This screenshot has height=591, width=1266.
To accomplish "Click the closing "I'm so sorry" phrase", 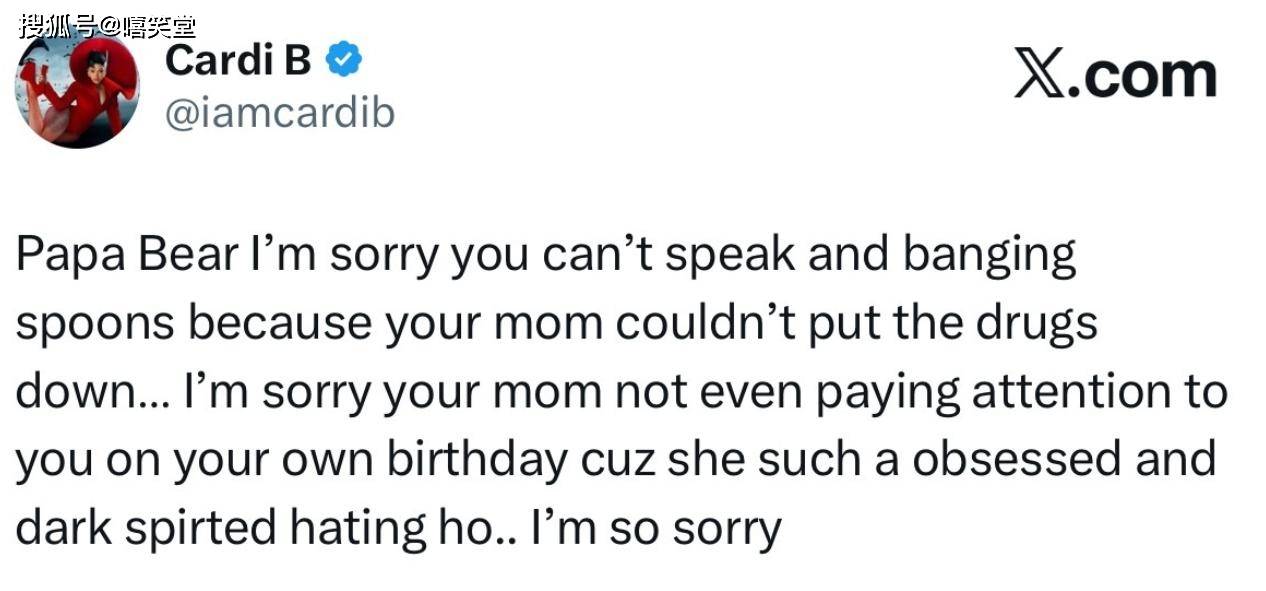I will point(657,527).
